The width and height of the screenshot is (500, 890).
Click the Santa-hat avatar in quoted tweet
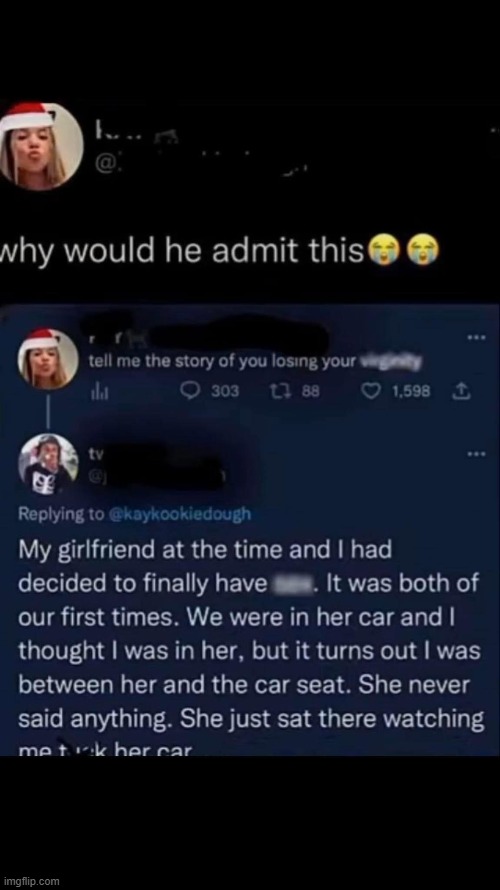click(x=48, y=358)
